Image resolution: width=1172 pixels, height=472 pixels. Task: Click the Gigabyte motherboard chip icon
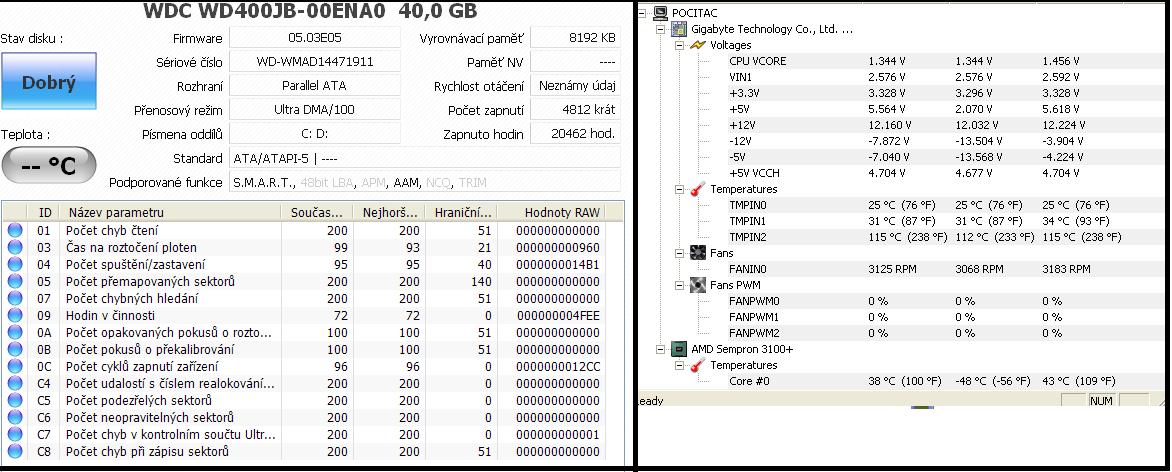click(679, 29)
